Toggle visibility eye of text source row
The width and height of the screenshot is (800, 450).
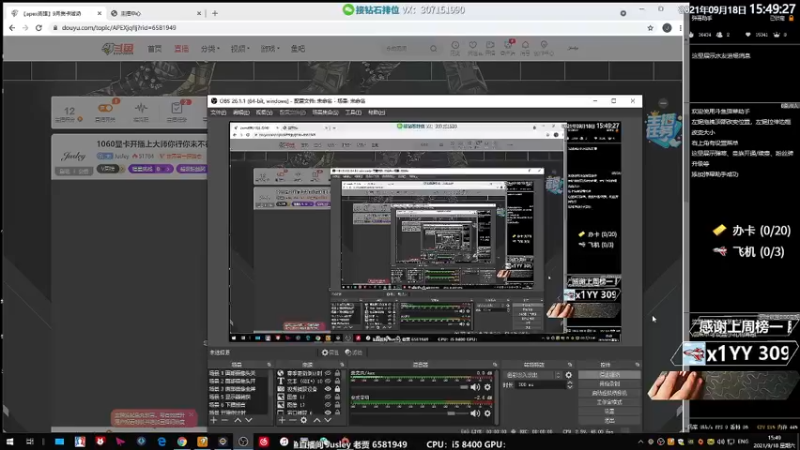[328, 381]
